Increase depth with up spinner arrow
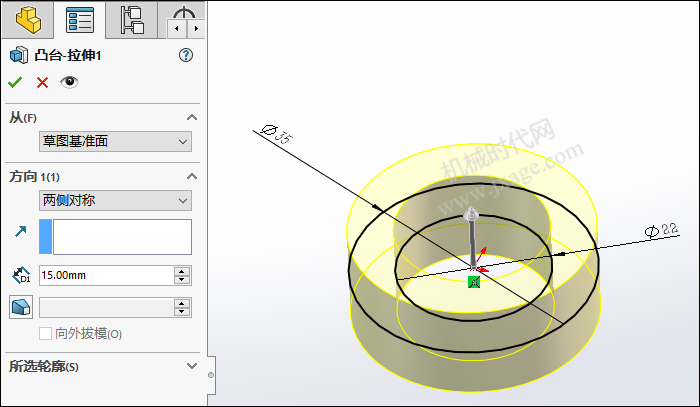Viewport: 700px width, 407px height. pos(182,271)
